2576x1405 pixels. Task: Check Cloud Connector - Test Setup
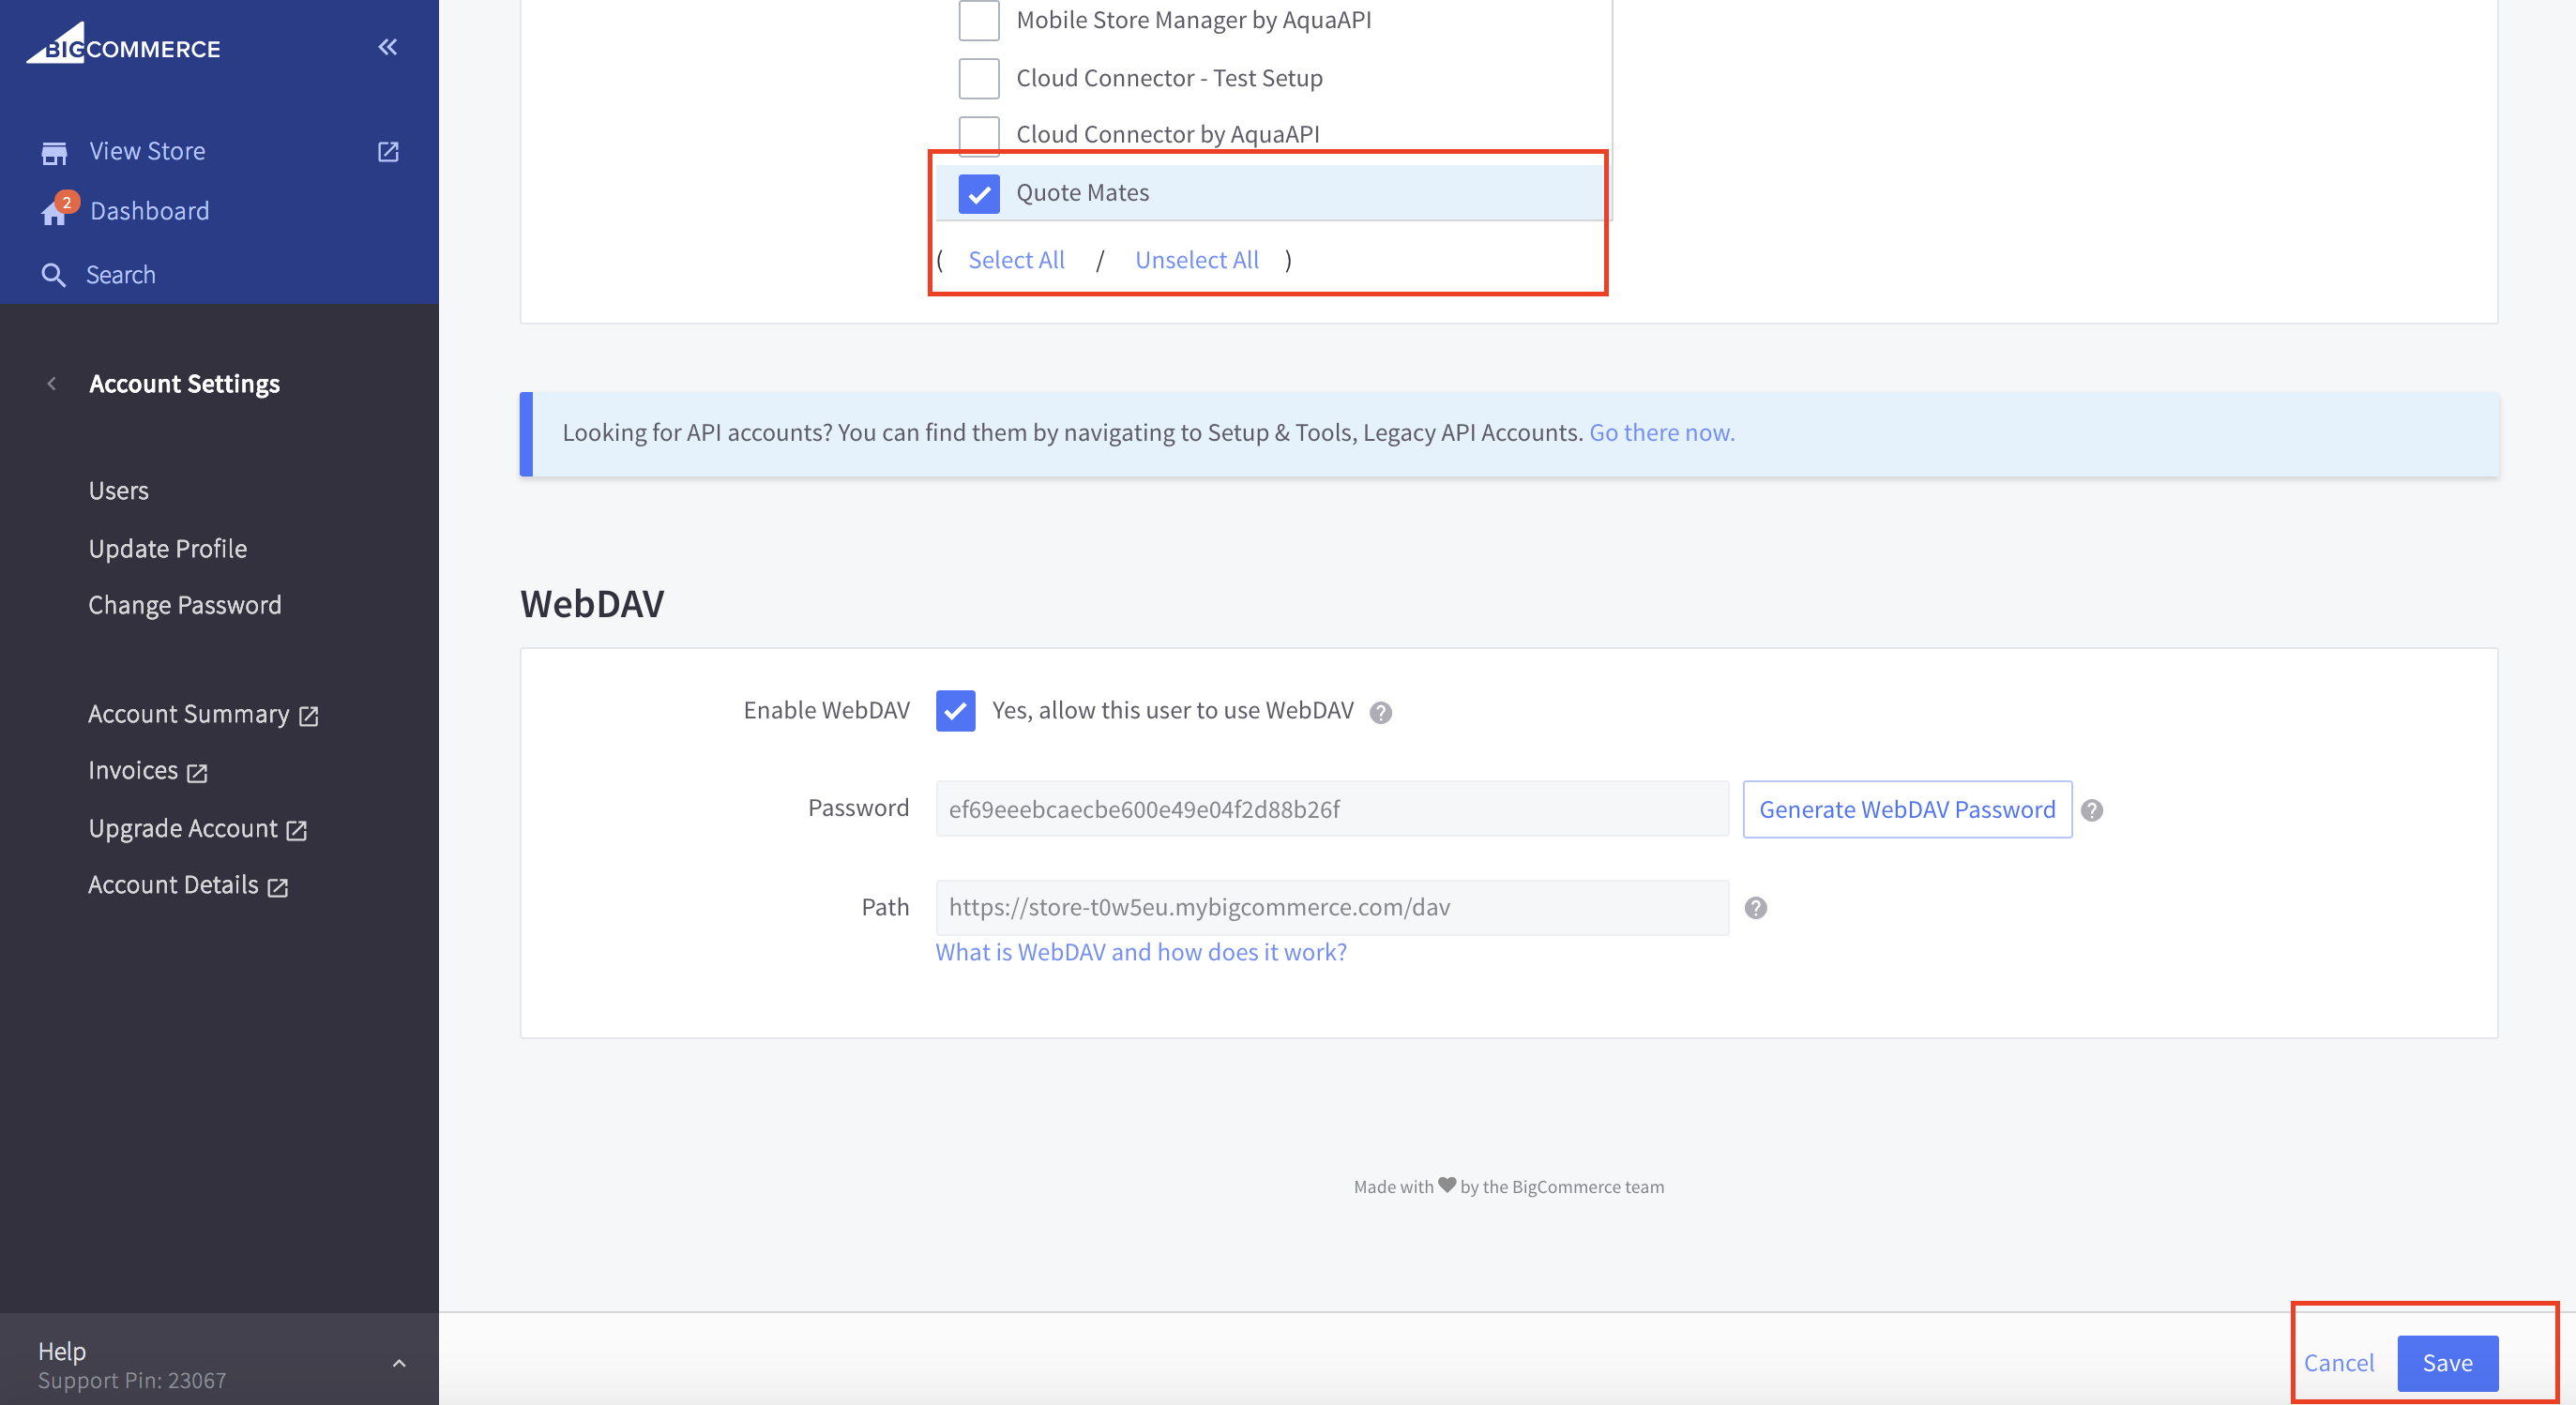tap(978, 78)
